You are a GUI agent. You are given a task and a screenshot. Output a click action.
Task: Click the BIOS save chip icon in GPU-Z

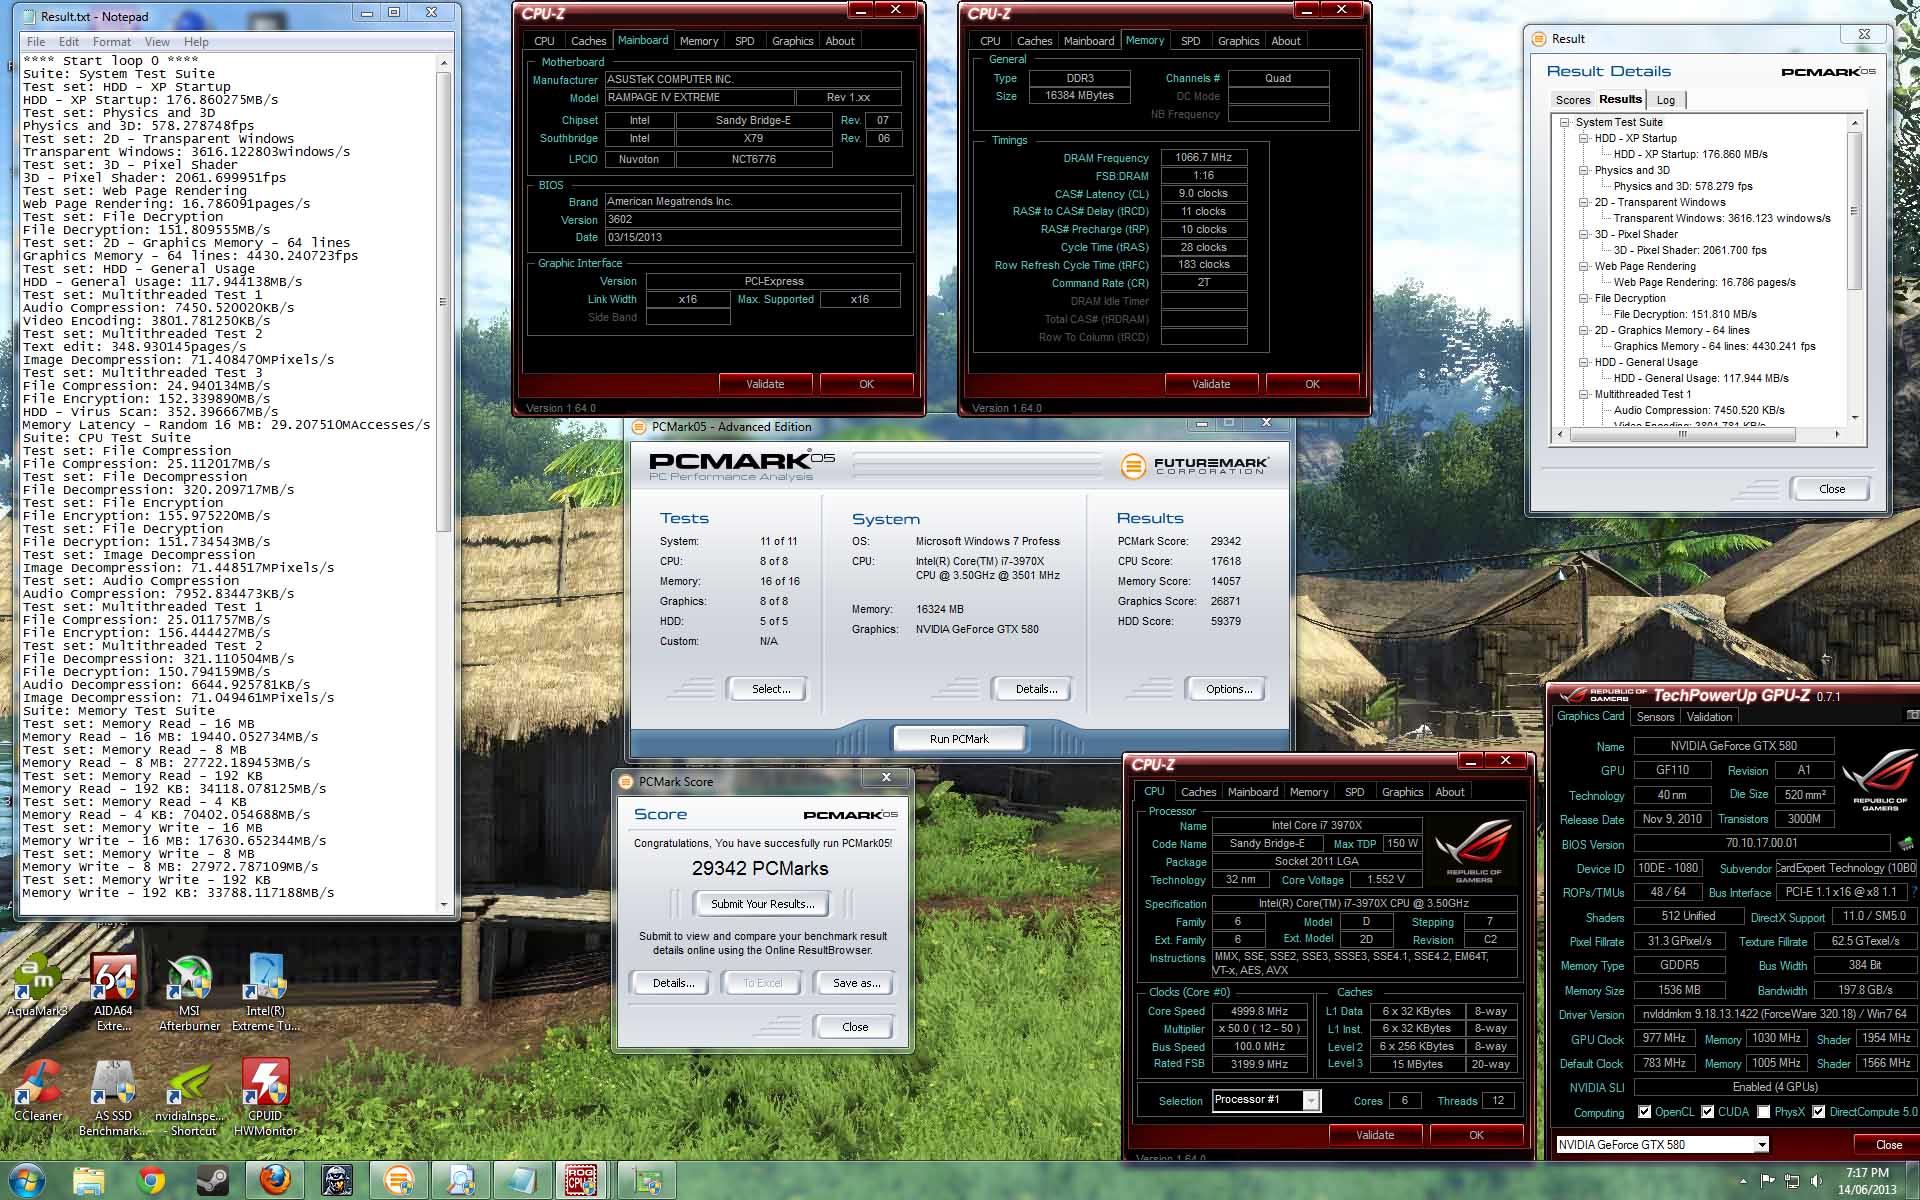[x=1906, y=844]
